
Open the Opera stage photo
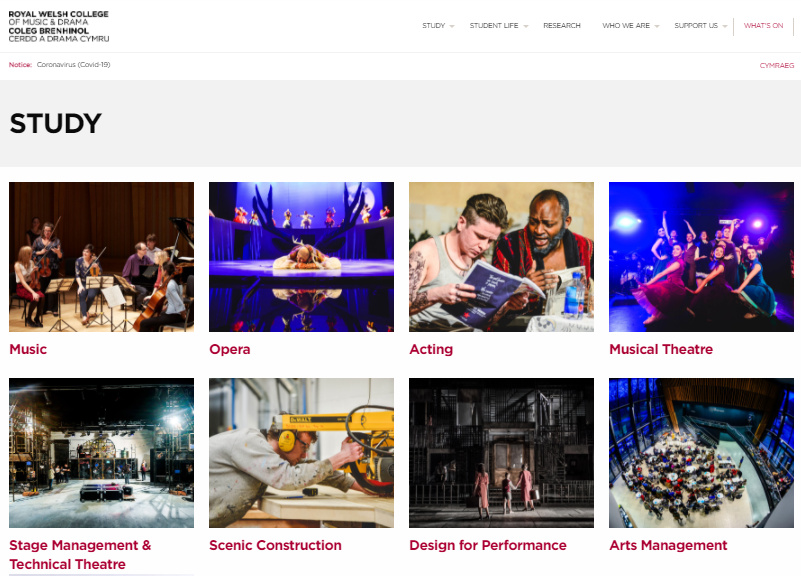[x=301, y=257]
